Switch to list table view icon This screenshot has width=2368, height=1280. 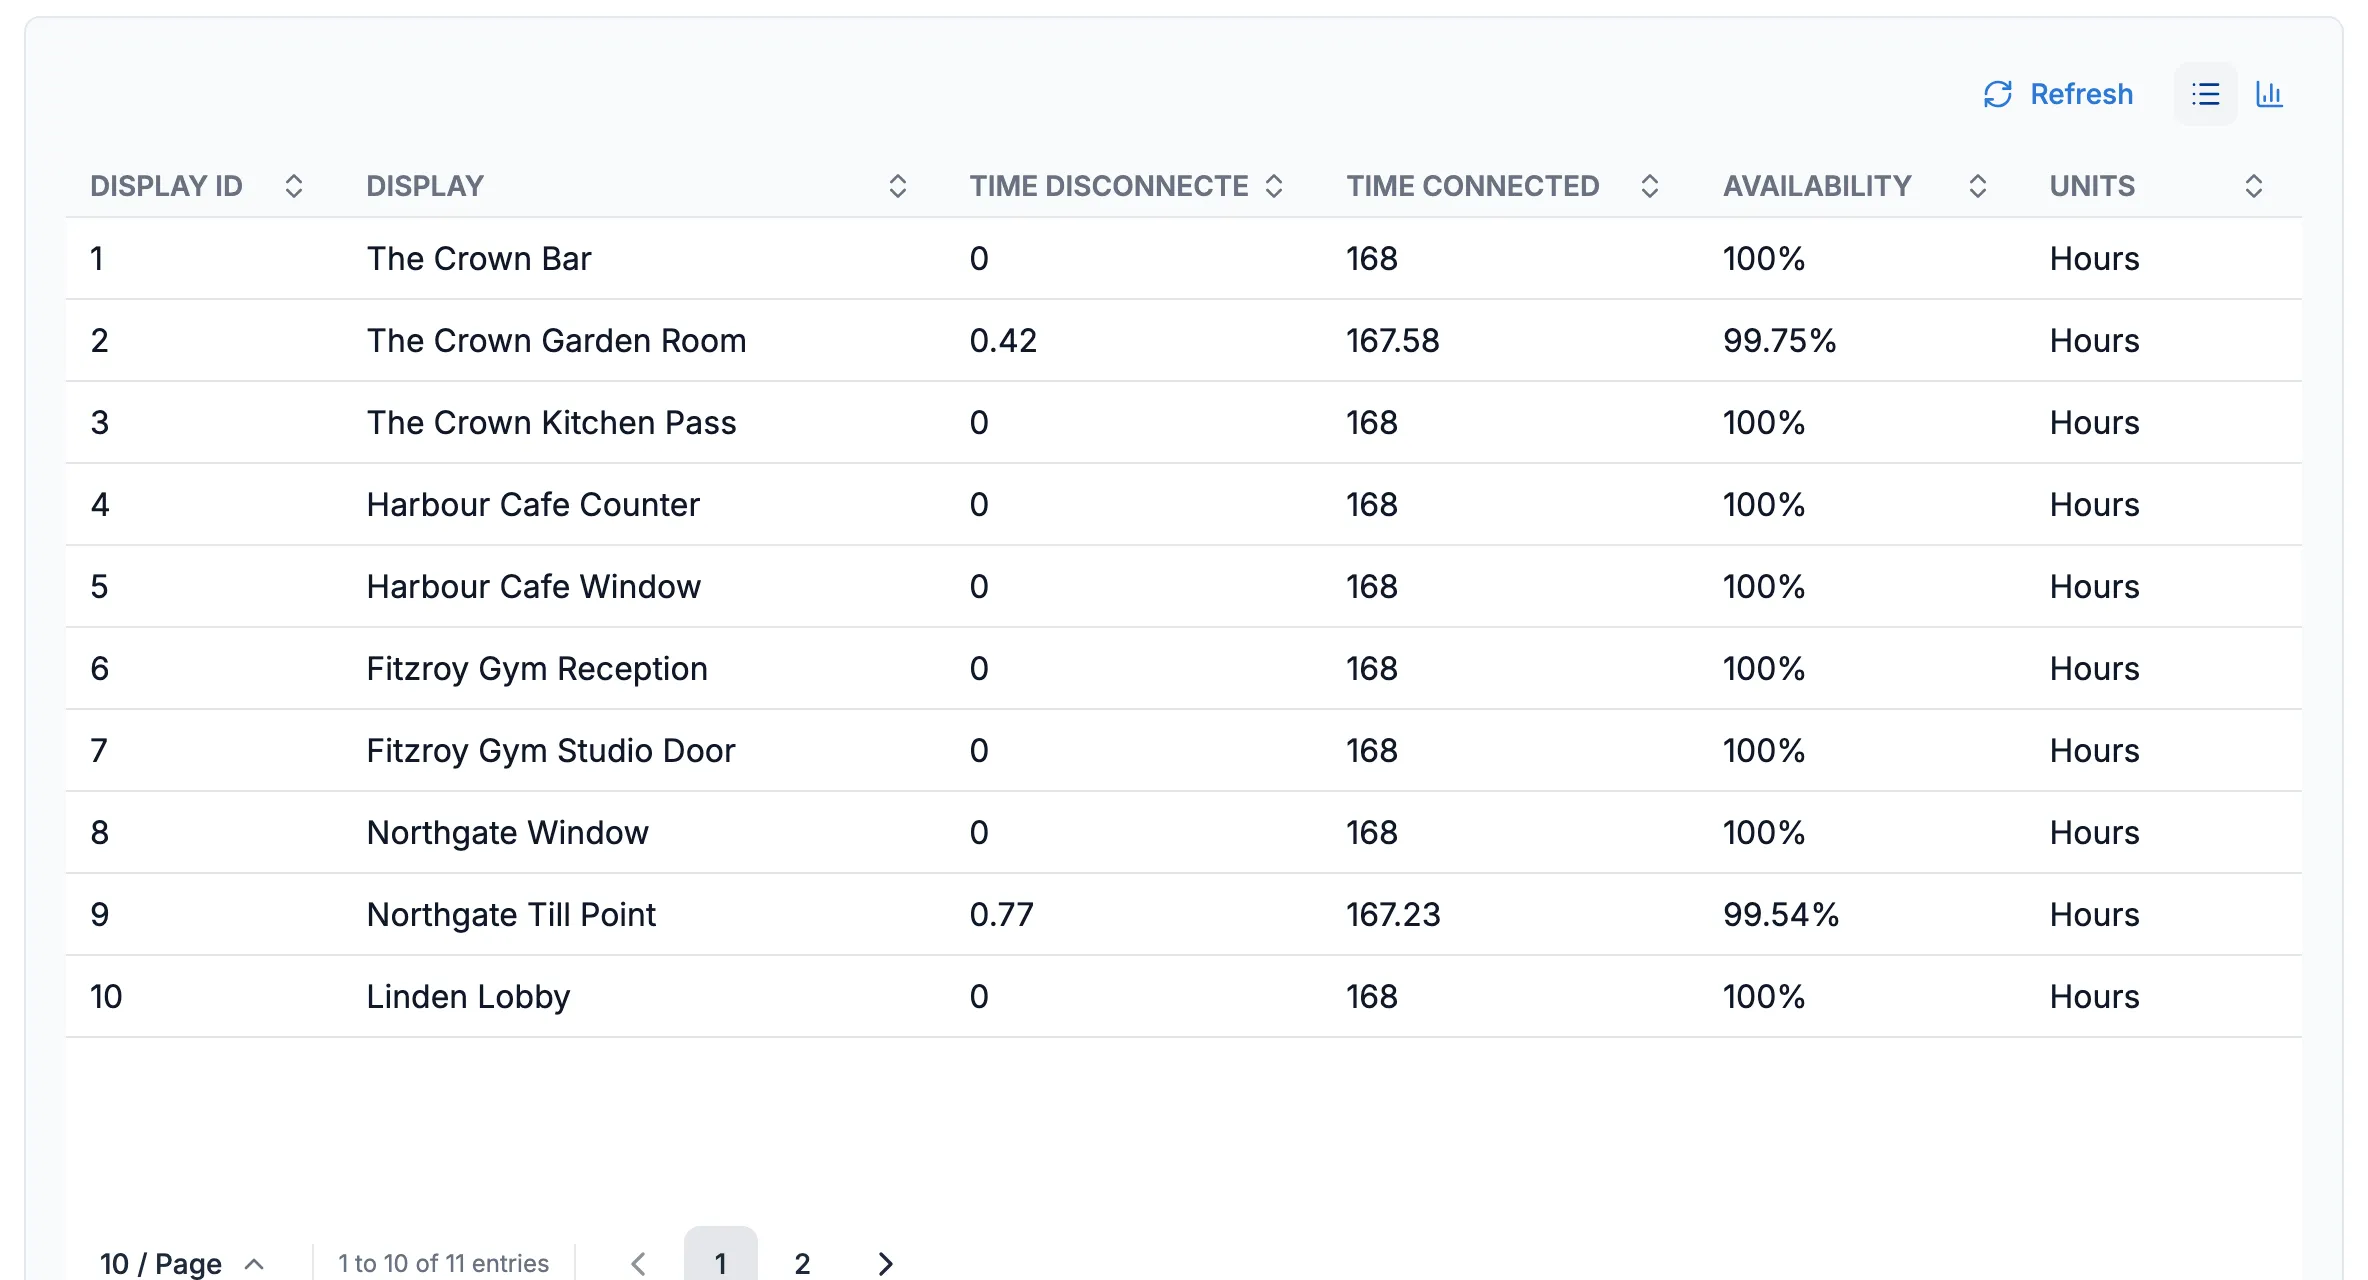point(2205,94)
